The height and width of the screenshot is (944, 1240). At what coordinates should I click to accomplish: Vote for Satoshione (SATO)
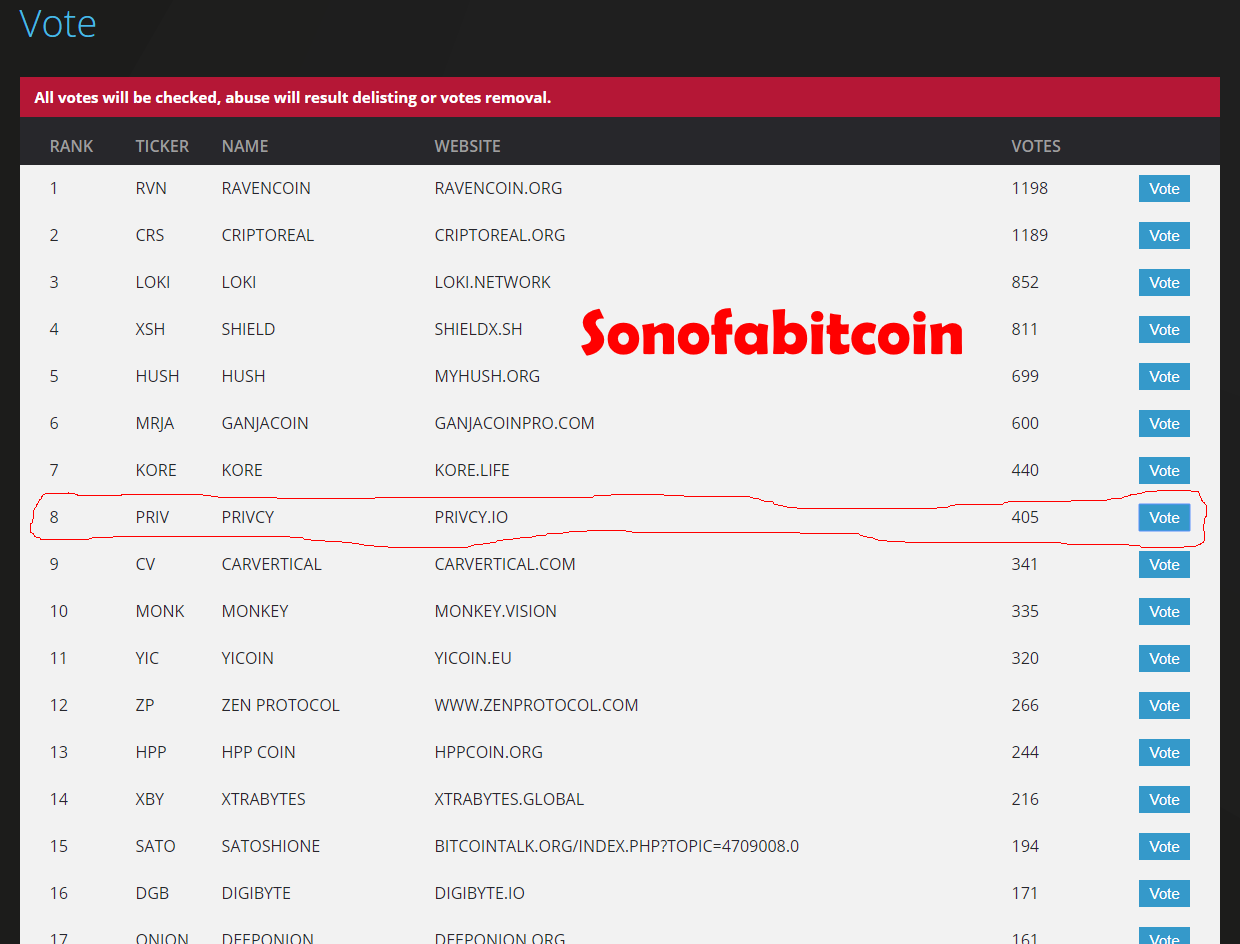coord(1164,847)
